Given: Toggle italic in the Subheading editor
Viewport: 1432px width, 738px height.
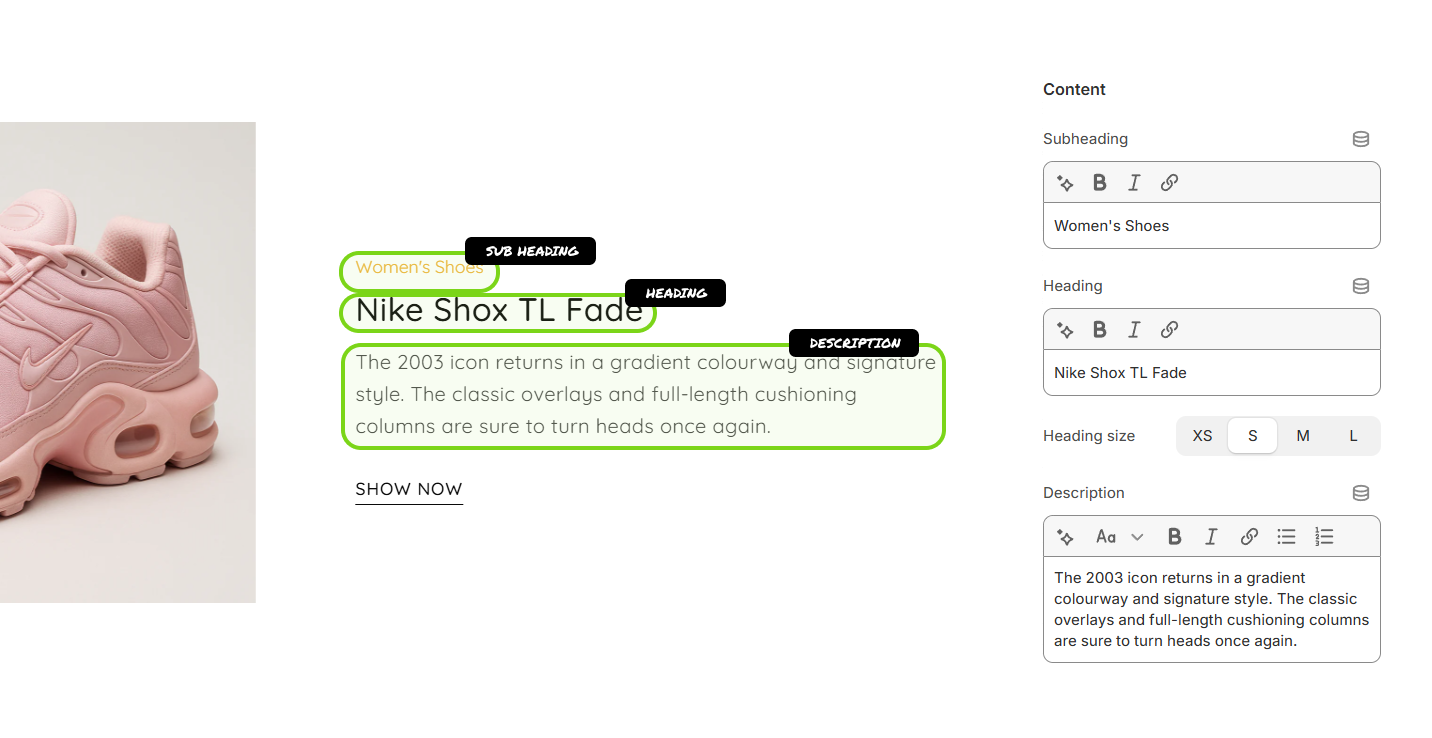Looking at the screenshot, I should 1134,183.
